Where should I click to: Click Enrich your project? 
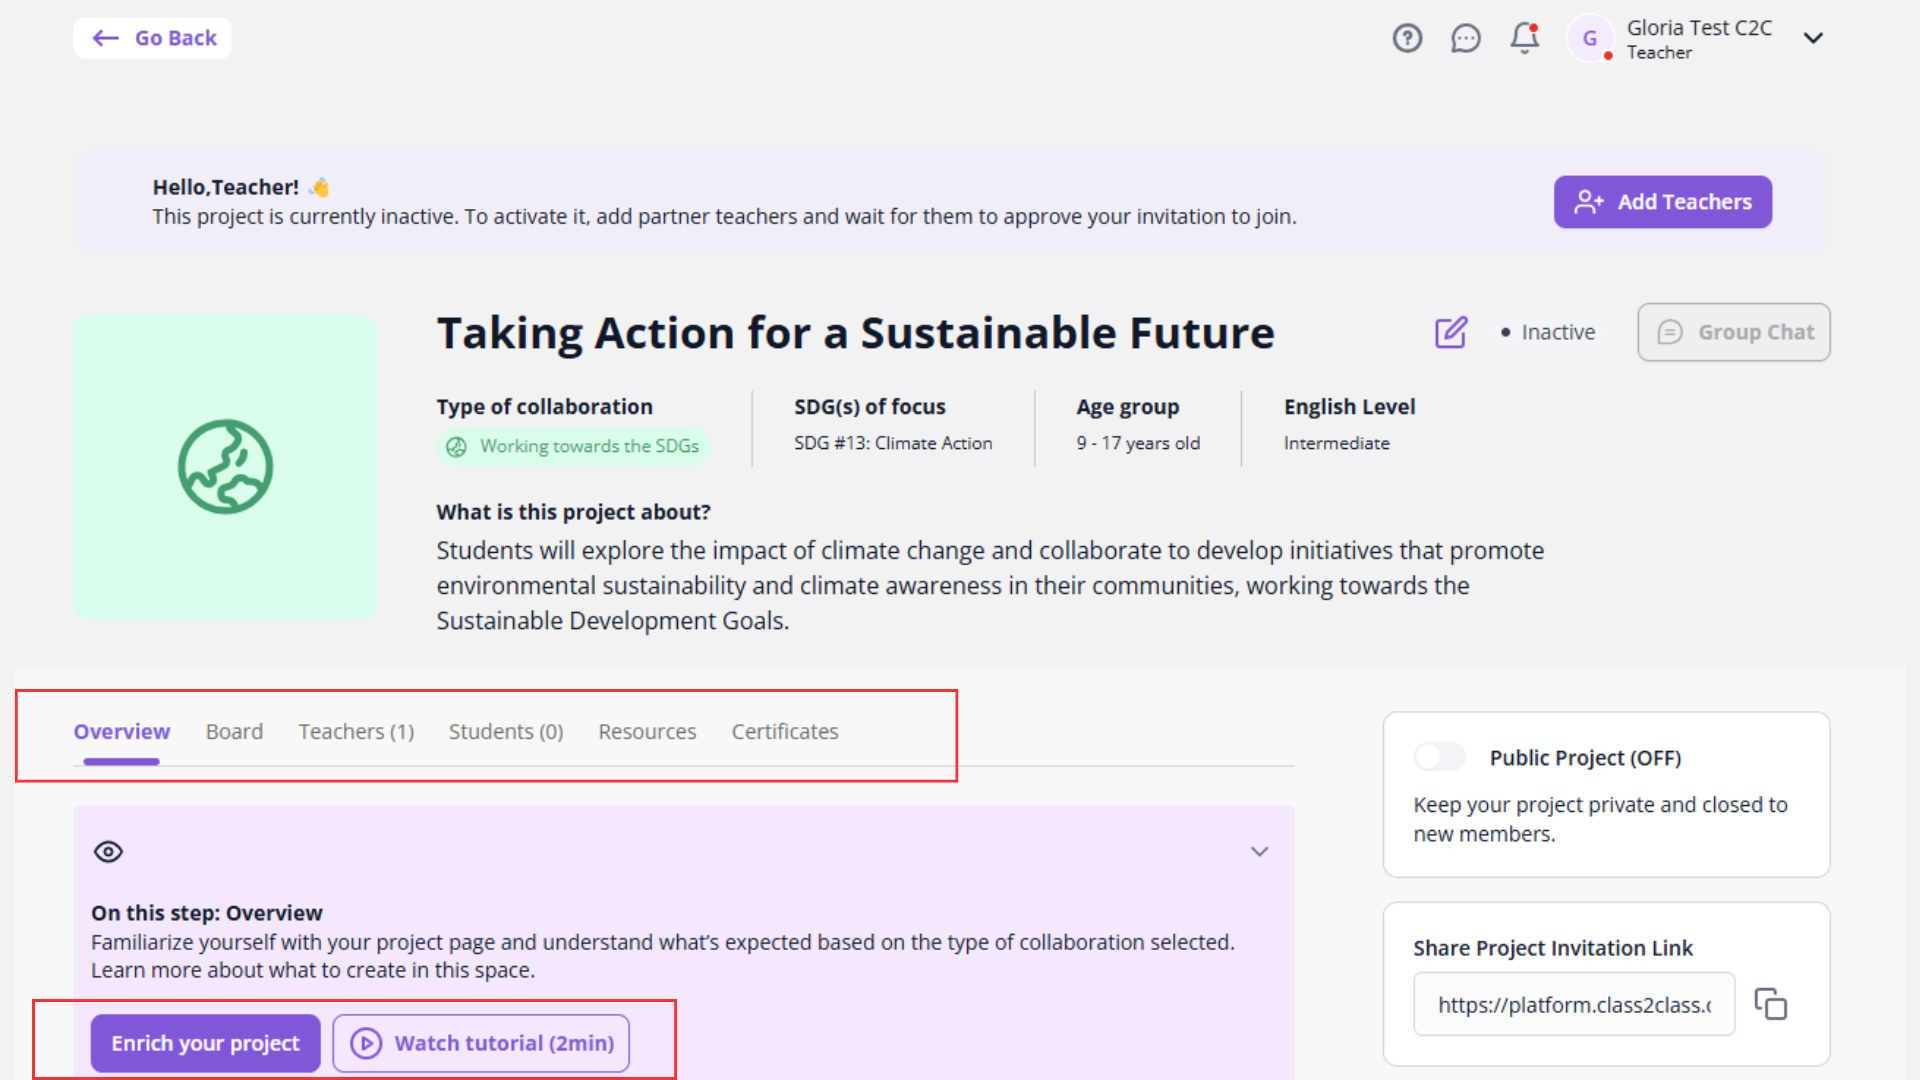pyautogui.click(x=204, y=1043)
